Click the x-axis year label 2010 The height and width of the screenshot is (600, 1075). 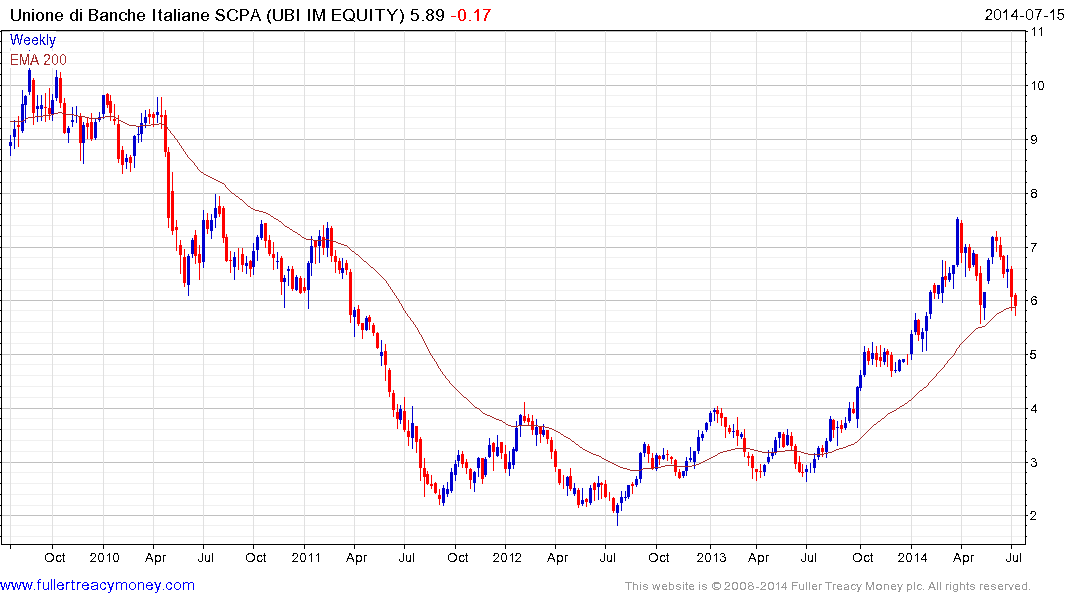[104, 557]
